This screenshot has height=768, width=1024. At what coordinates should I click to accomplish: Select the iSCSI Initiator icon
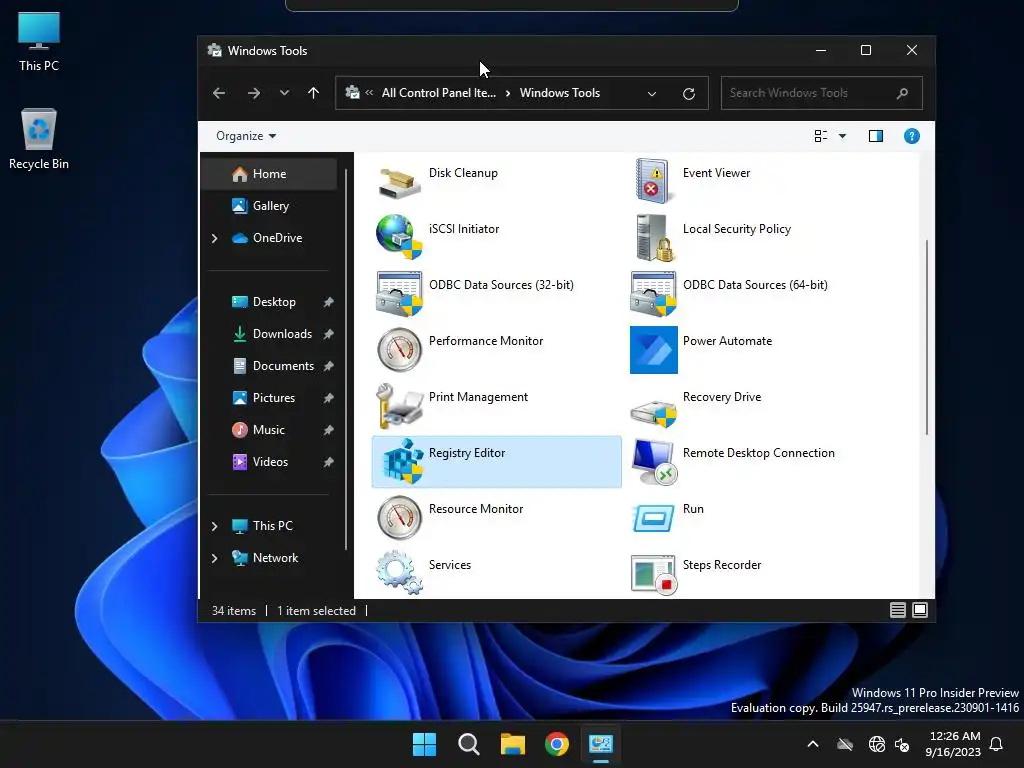[x=399, y=237]
